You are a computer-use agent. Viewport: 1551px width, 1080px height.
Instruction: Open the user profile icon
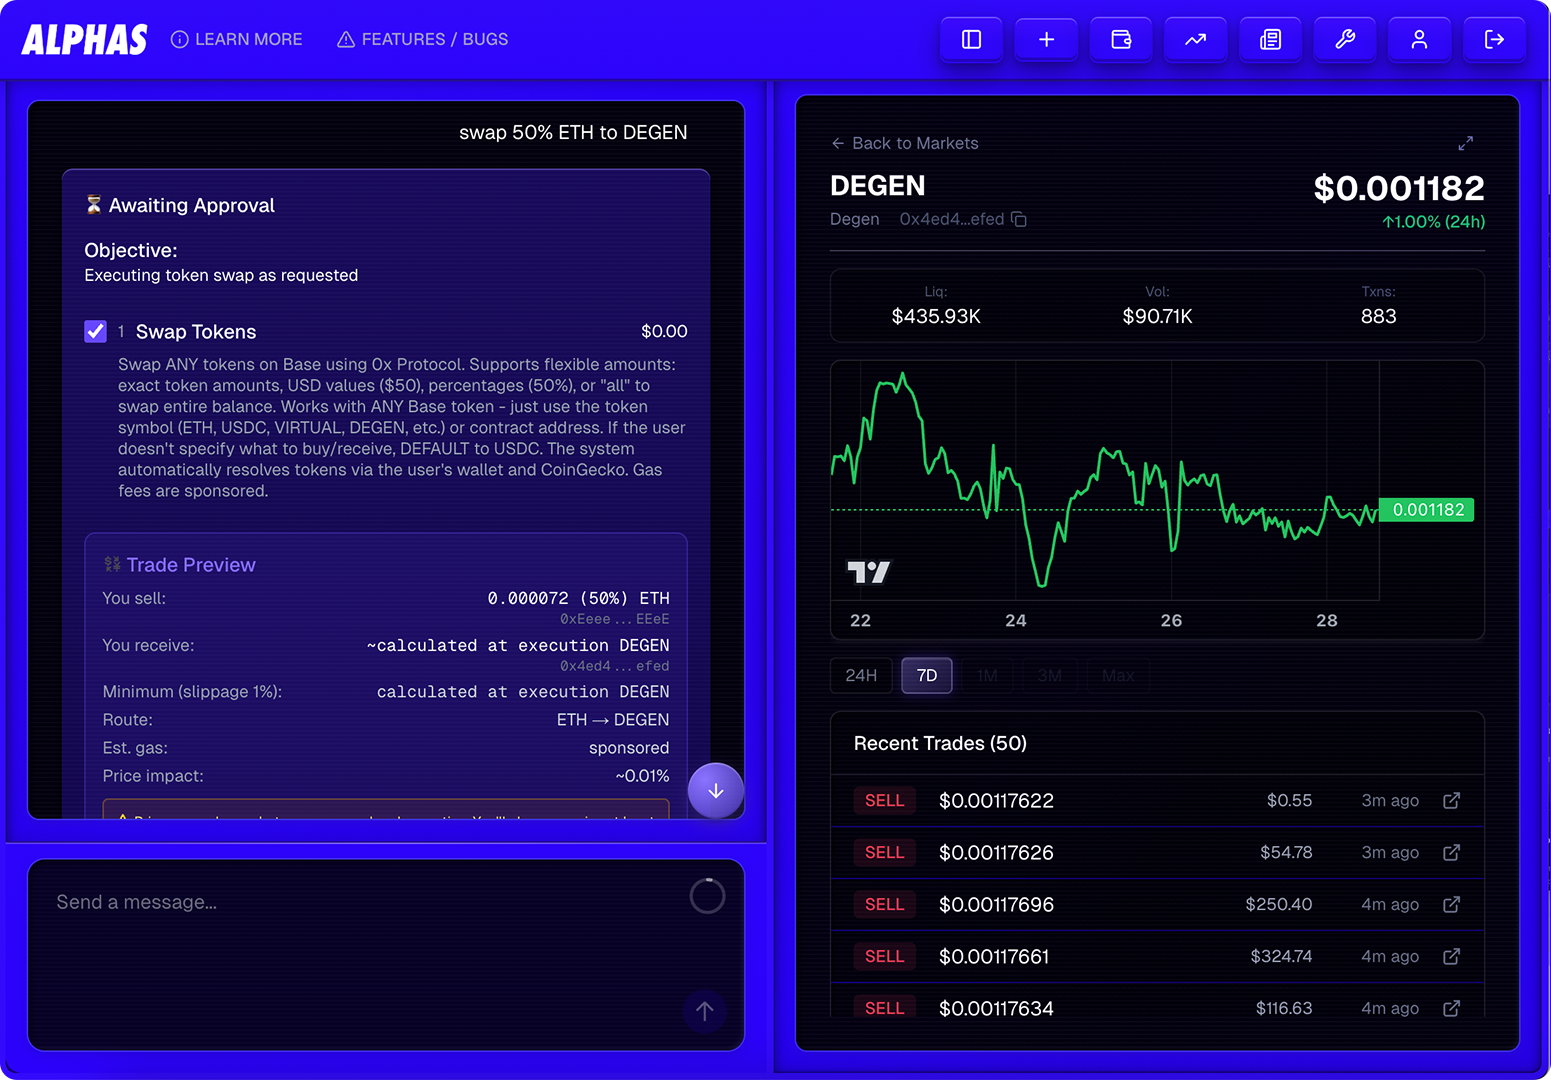tap(1419, 40)
